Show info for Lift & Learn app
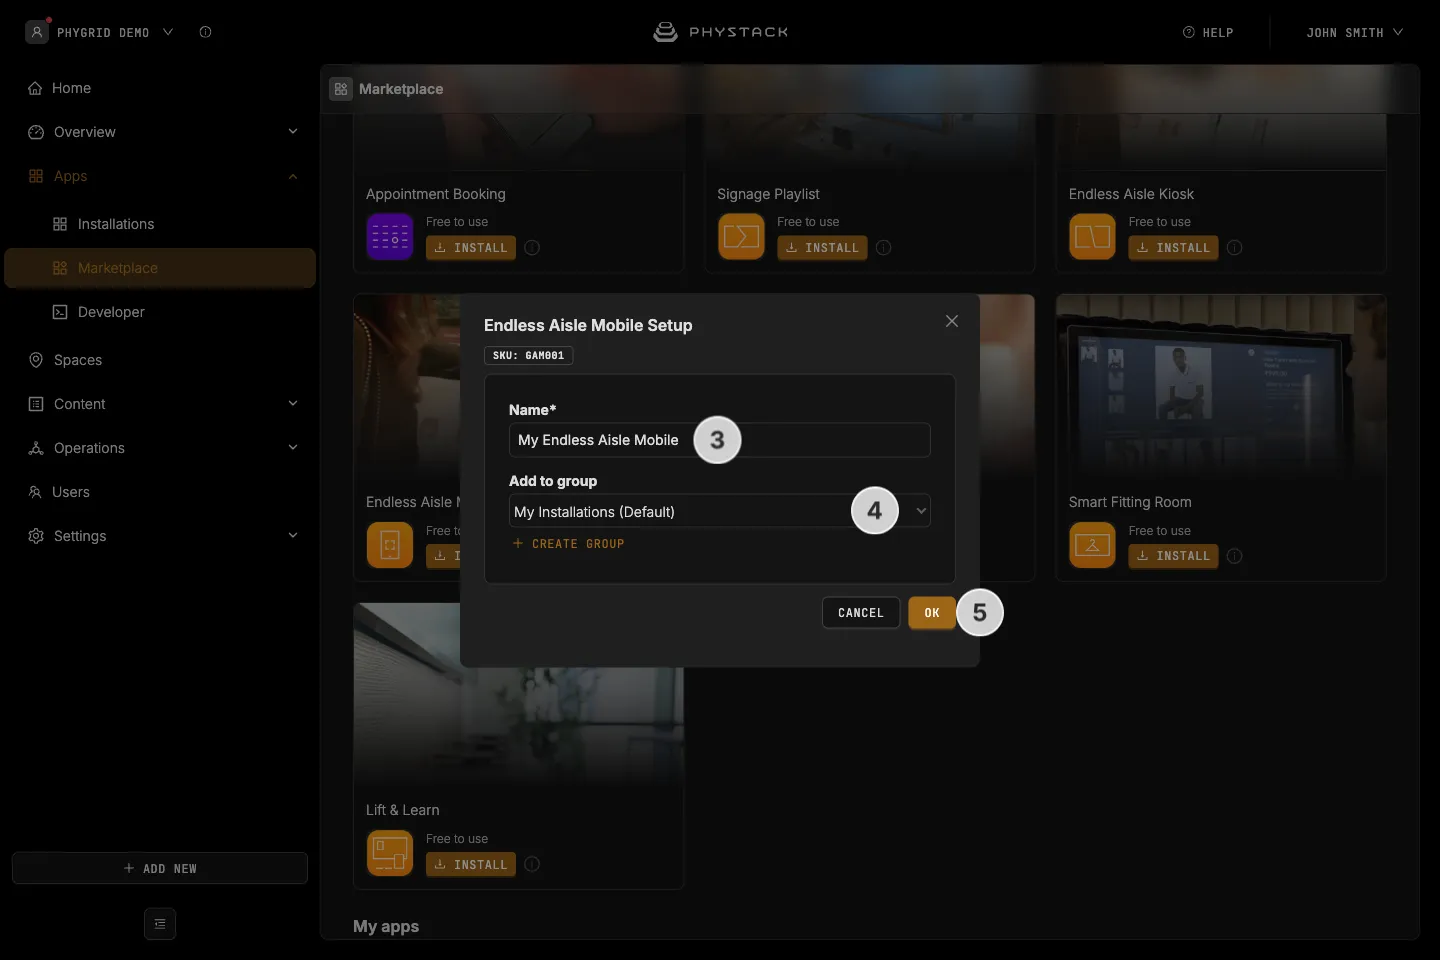This screenshot has height=960, width=1440. pyautogui.click(x=532, y=864)
